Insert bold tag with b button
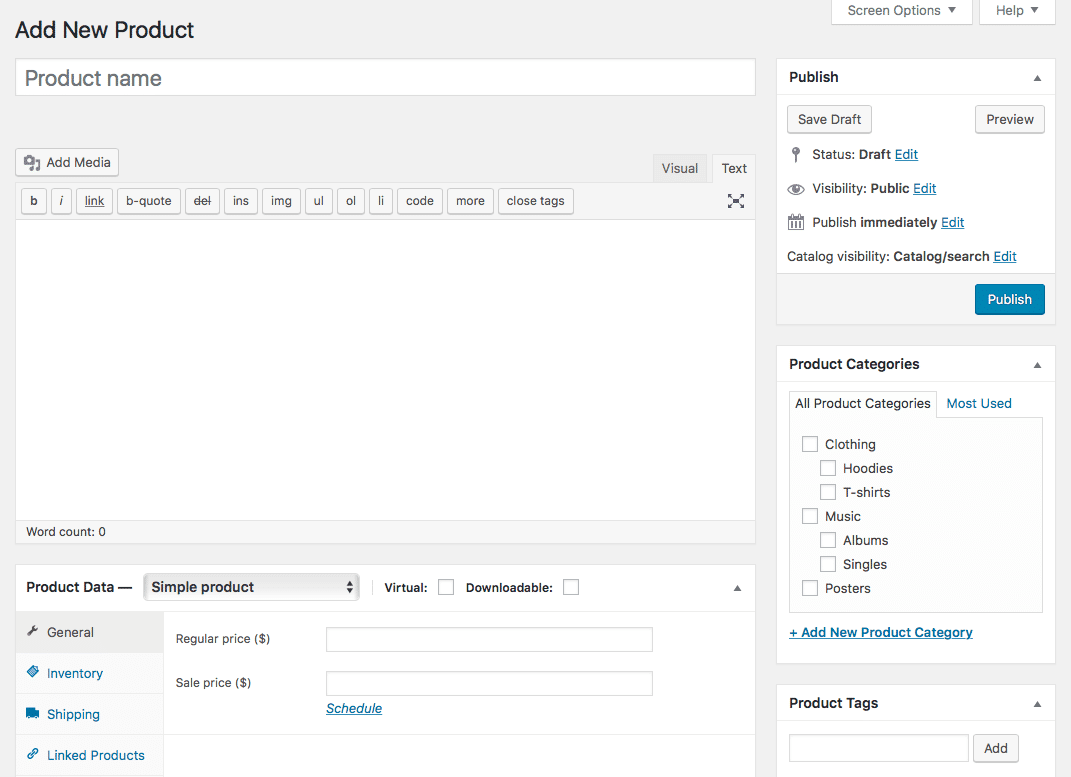 [33, 201]
